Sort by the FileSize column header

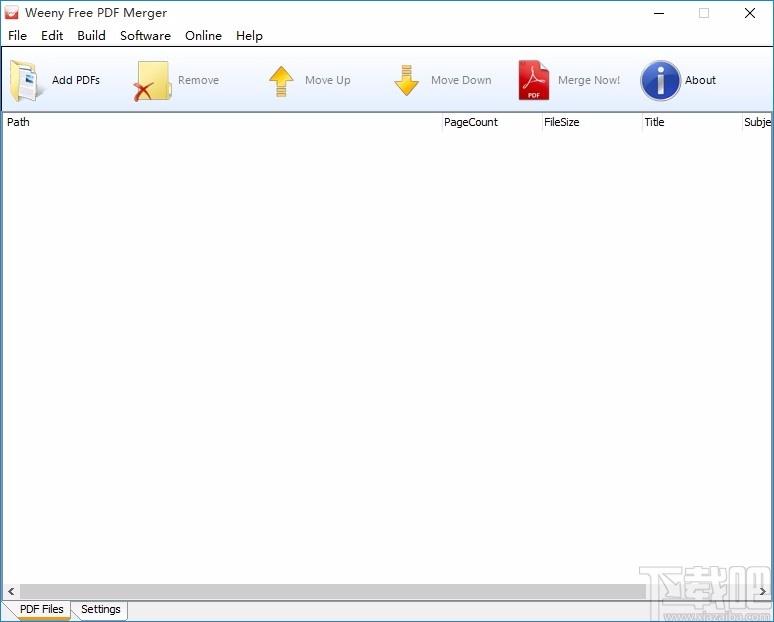(592, 122)
